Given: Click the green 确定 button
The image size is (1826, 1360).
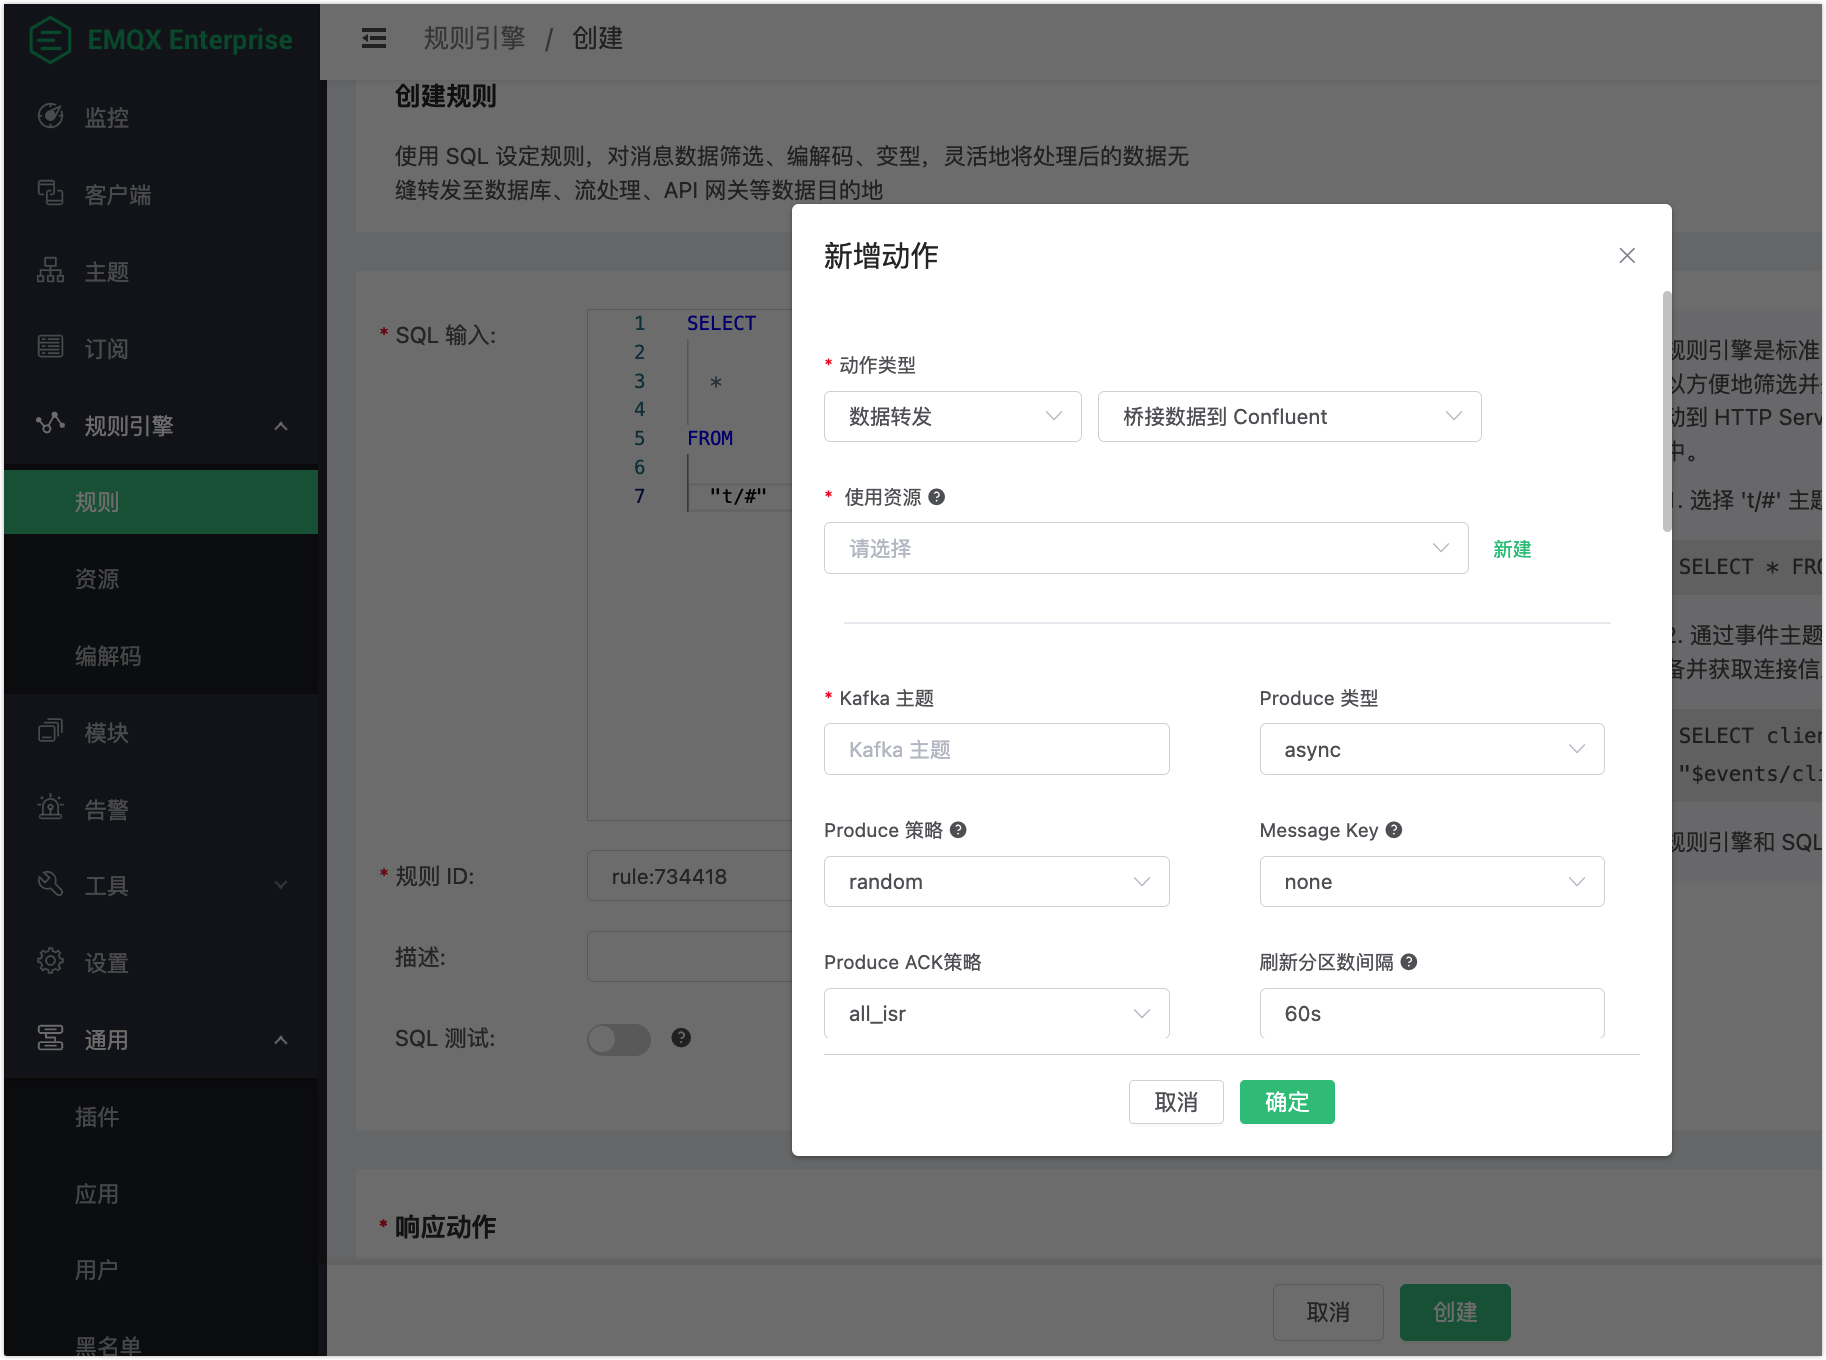Looking at the screenshot, I should point(1287,1102).
